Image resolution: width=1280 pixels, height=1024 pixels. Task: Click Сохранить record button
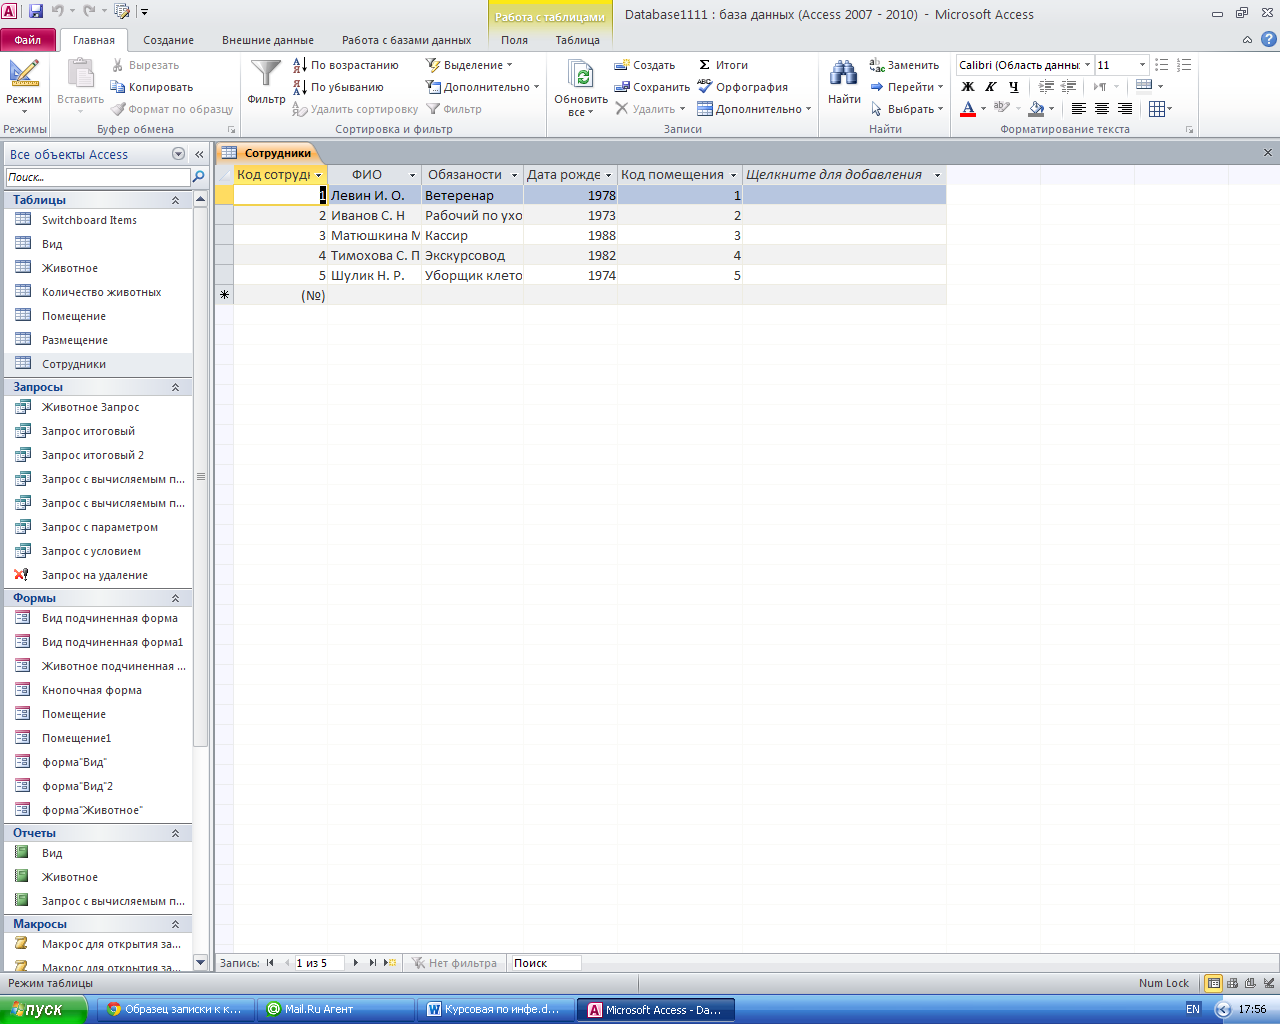tap(652, 87)
